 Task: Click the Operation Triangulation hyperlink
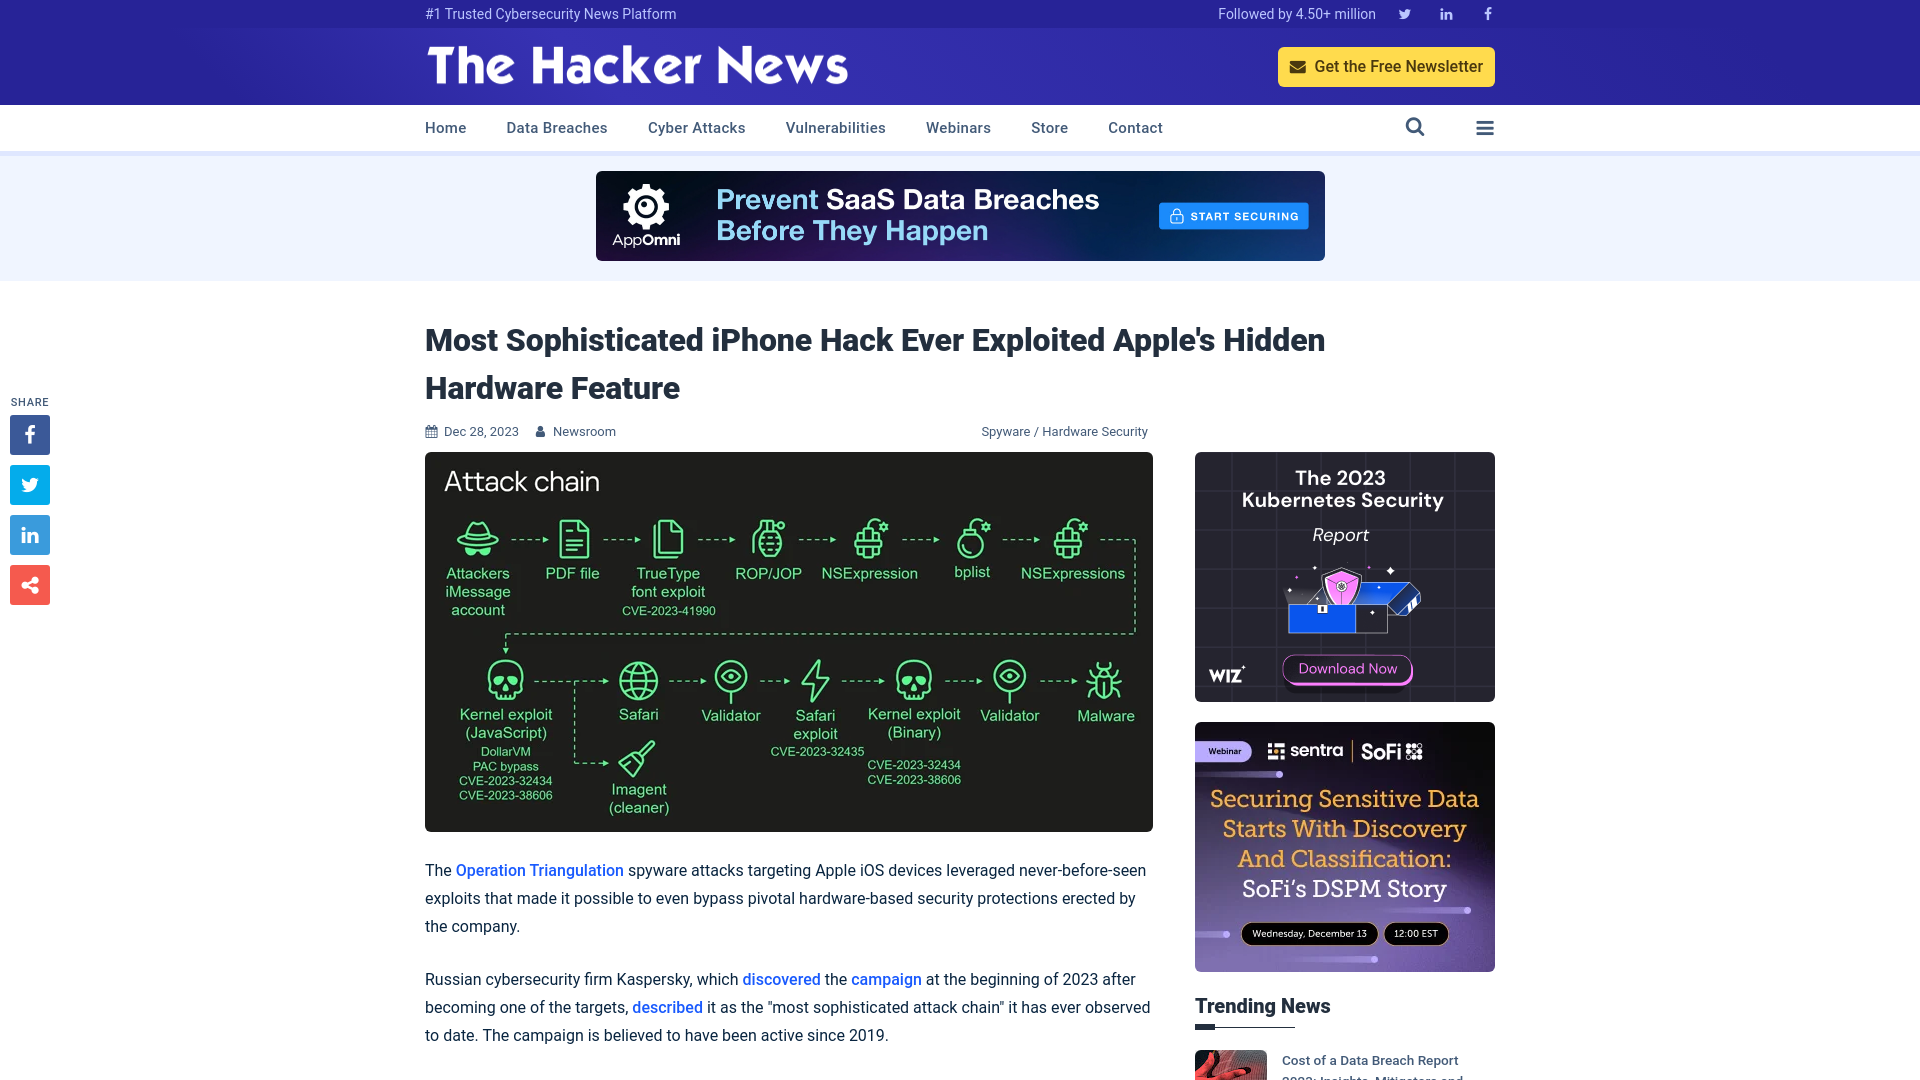click(539, 869)
